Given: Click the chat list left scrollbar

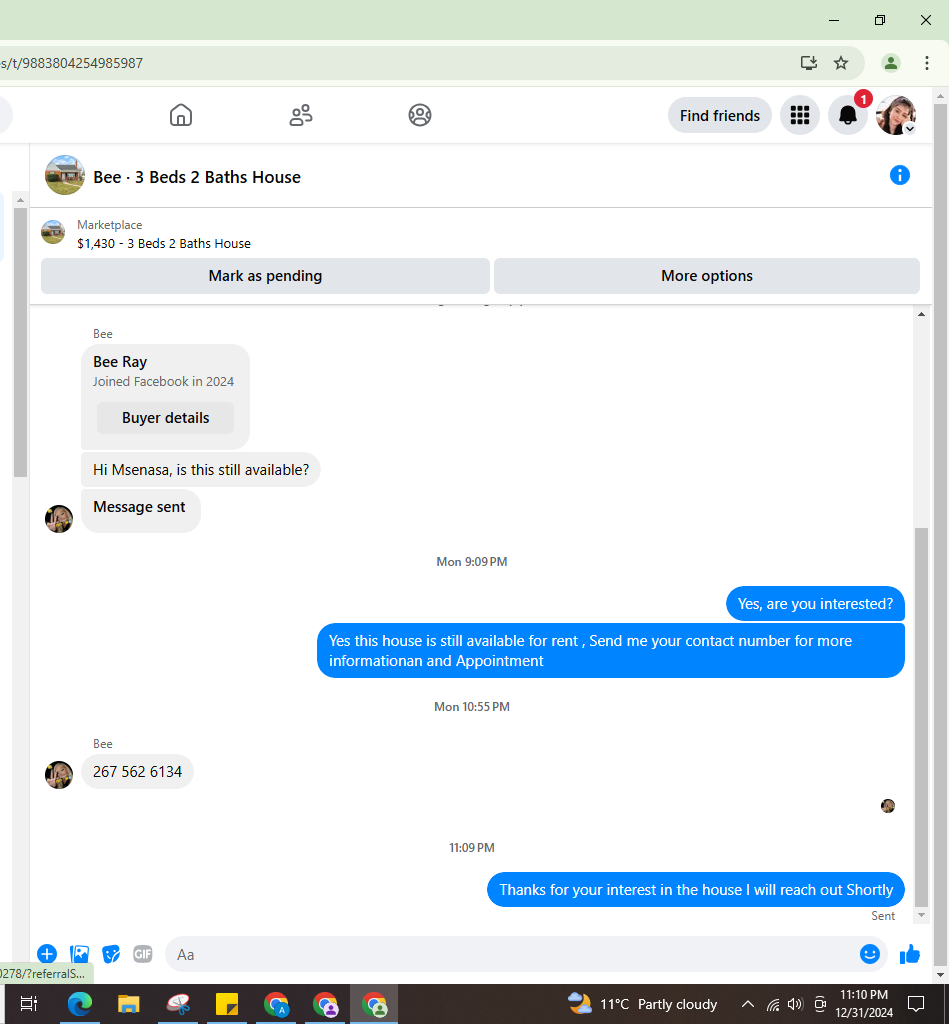Looking at the screenshot, I should click(20, 342).
